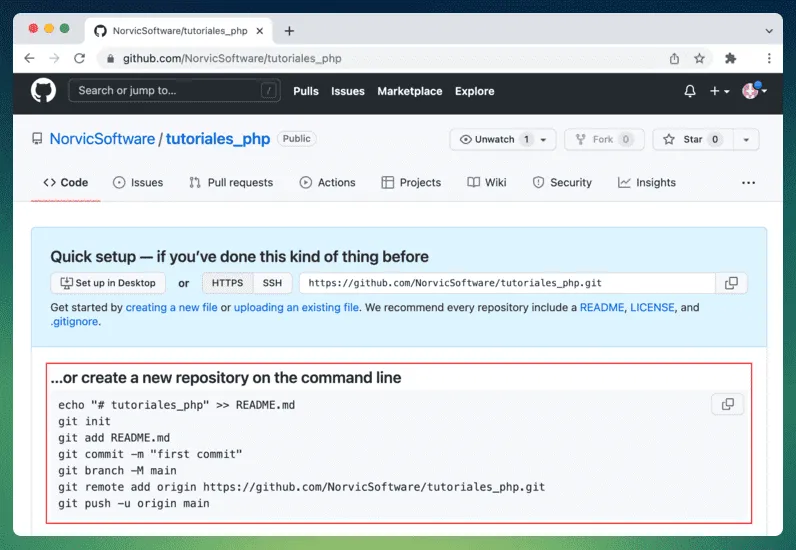Click the LICENSE link

coord(652,307)
